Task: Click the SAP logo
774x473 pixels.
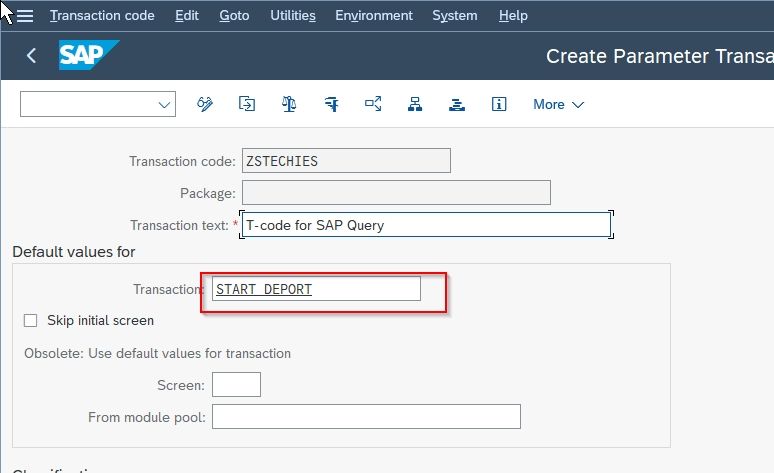Action: pos(89,55)
